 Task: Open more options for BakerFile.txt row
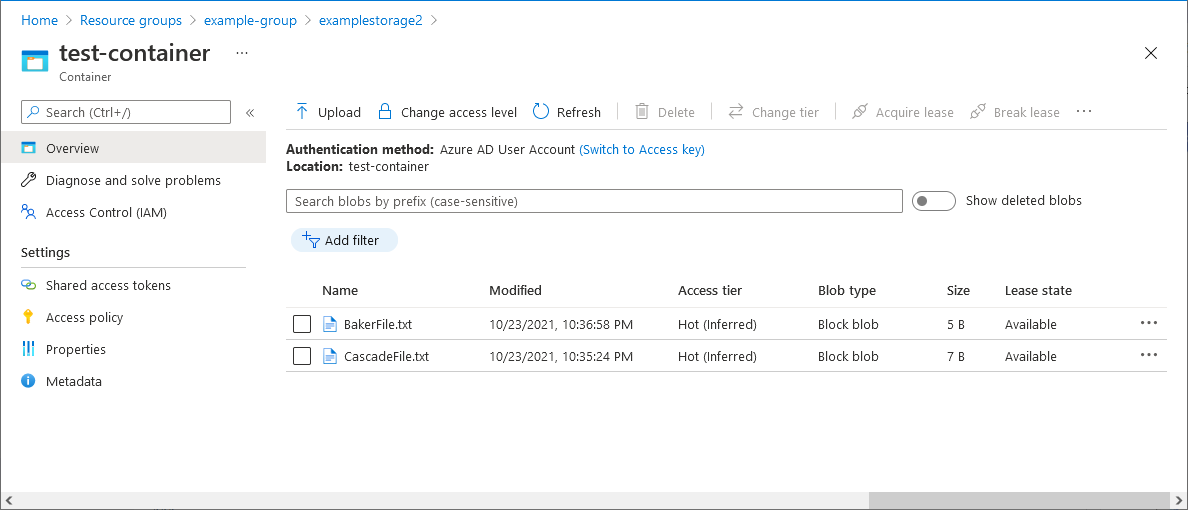click(1148, 323)
